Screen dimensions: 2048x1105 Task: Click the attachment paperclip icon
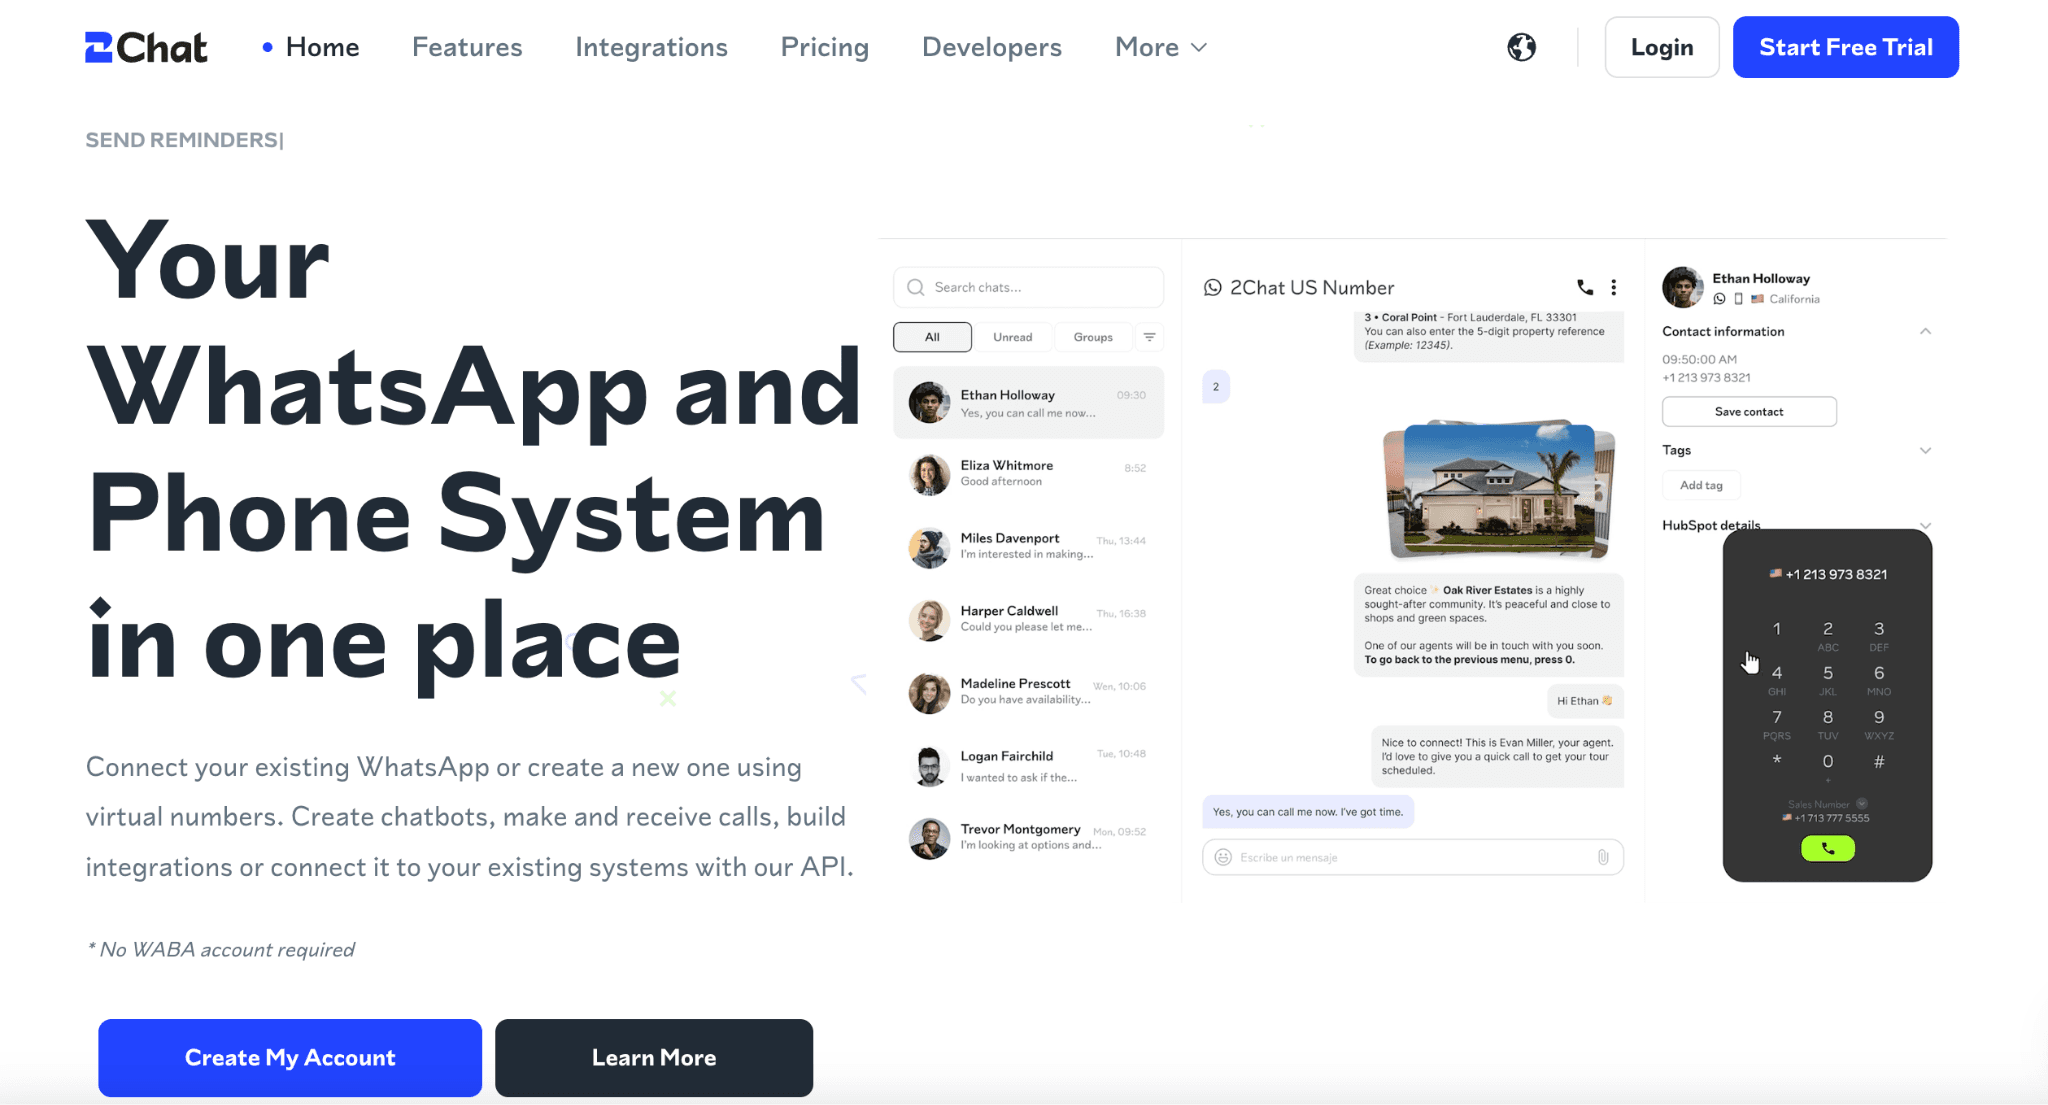(1603, 857)
